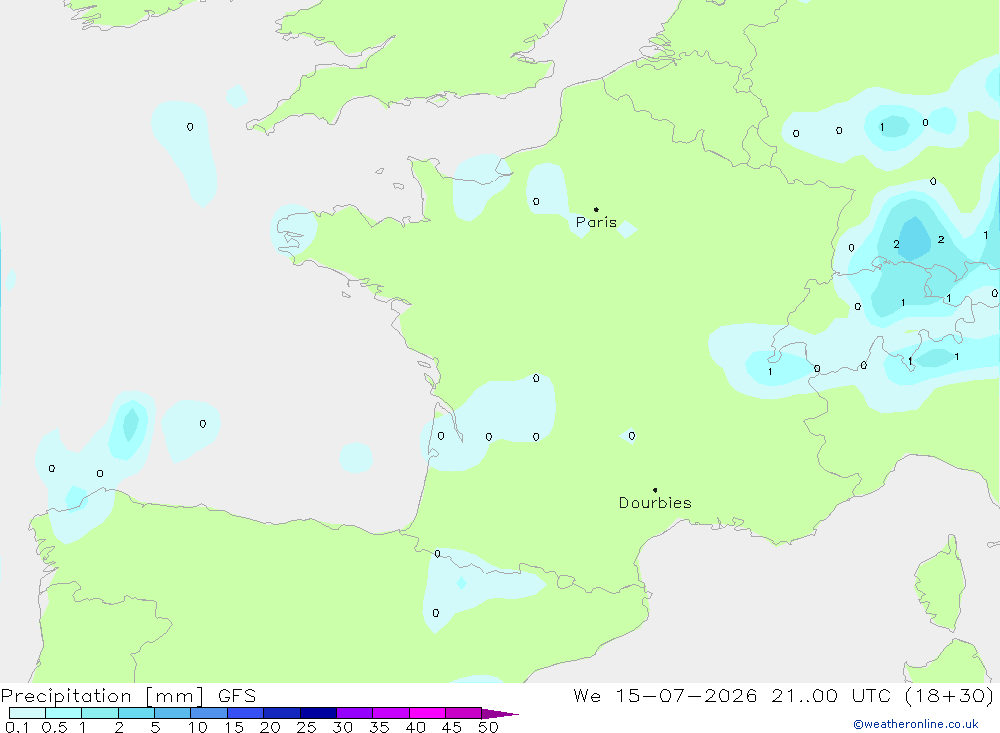Select the black dot marking Dourbies
Viewport: 1000px width, 733px height.
click(655, 490)
